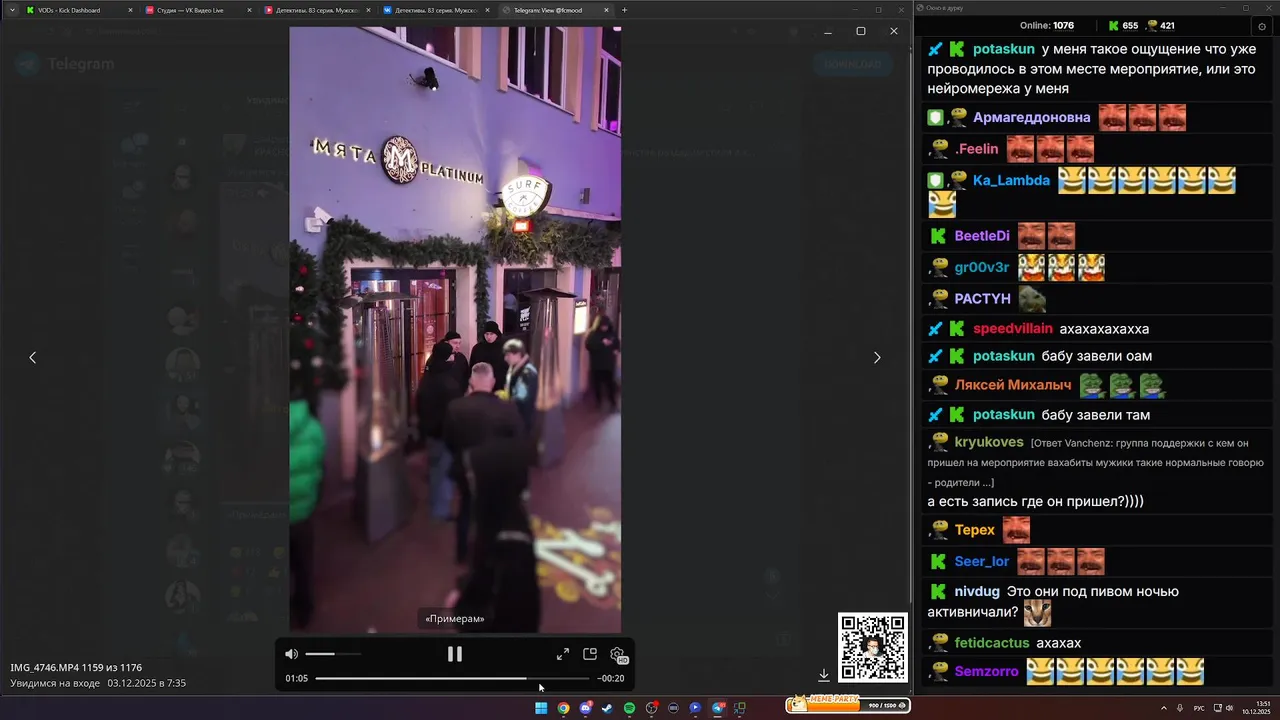Image resolution: width=1280 pixels, height=720 pixels.
Task: Click message "бабу завели там"
Action: 1096,415
